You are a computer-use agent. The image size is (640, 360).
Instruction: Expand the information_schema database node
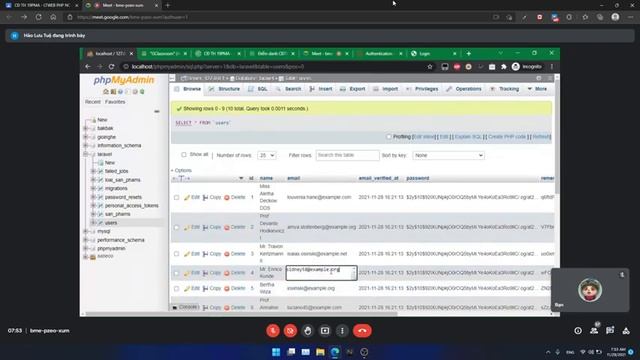pyautogui.click(x=86, y=145)
